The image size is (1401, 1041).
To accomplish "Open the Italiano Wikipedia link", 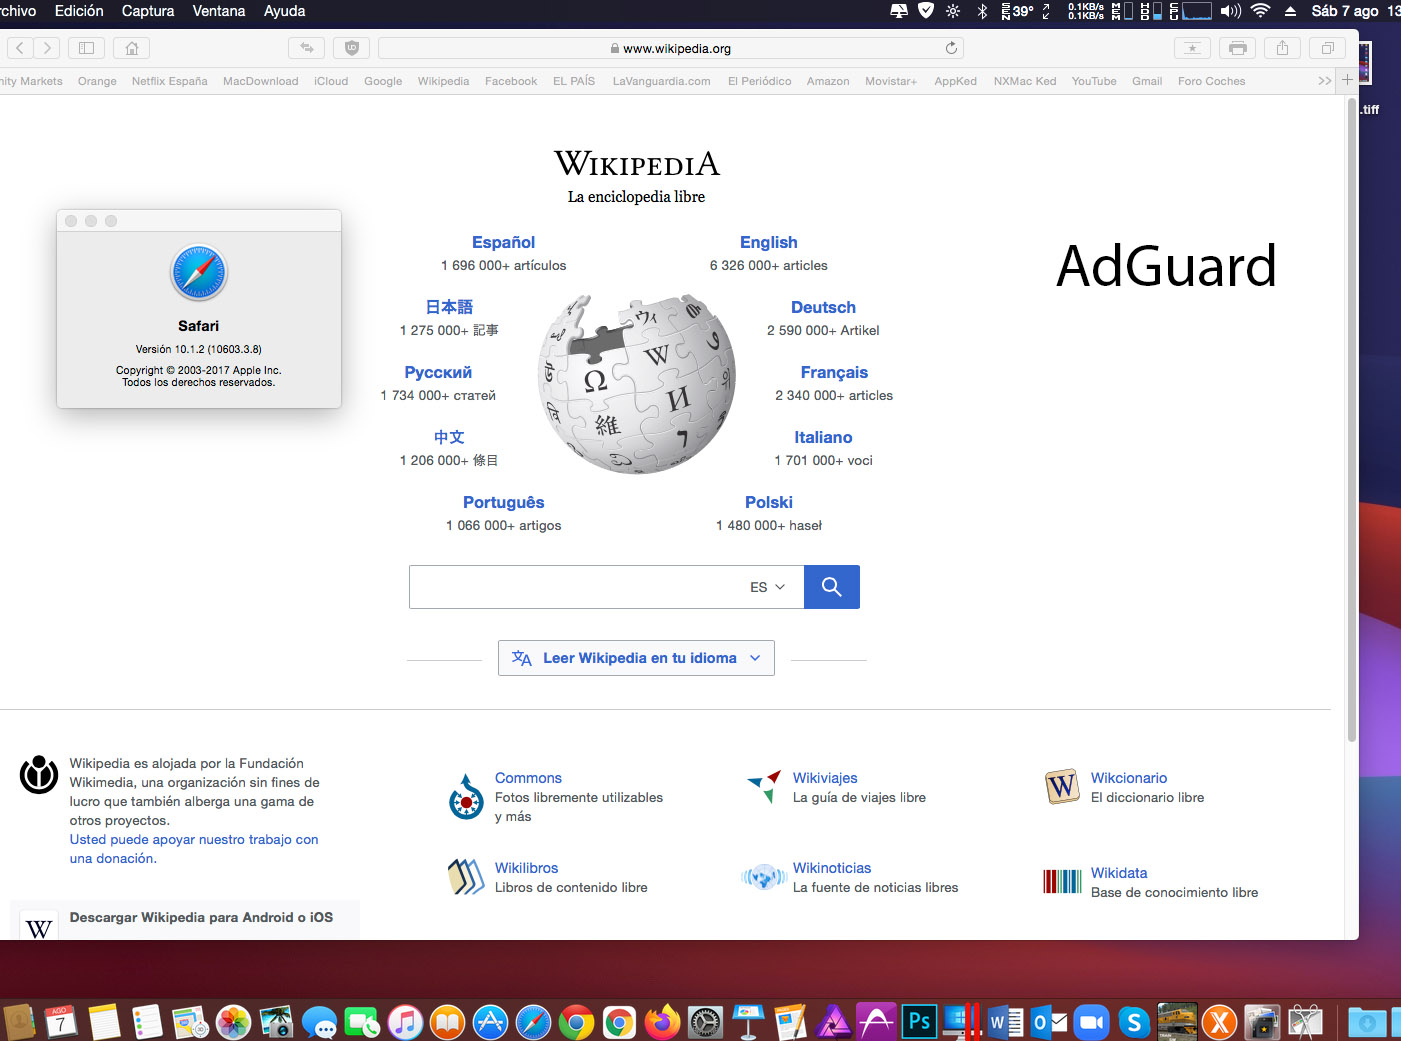I will [x=823, y=437].
